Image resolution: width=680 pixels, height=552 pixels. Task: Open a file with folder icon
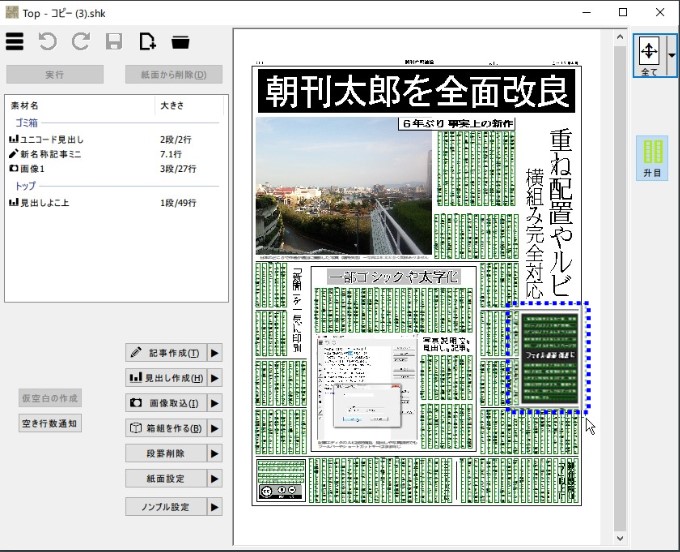pos(180,42)
